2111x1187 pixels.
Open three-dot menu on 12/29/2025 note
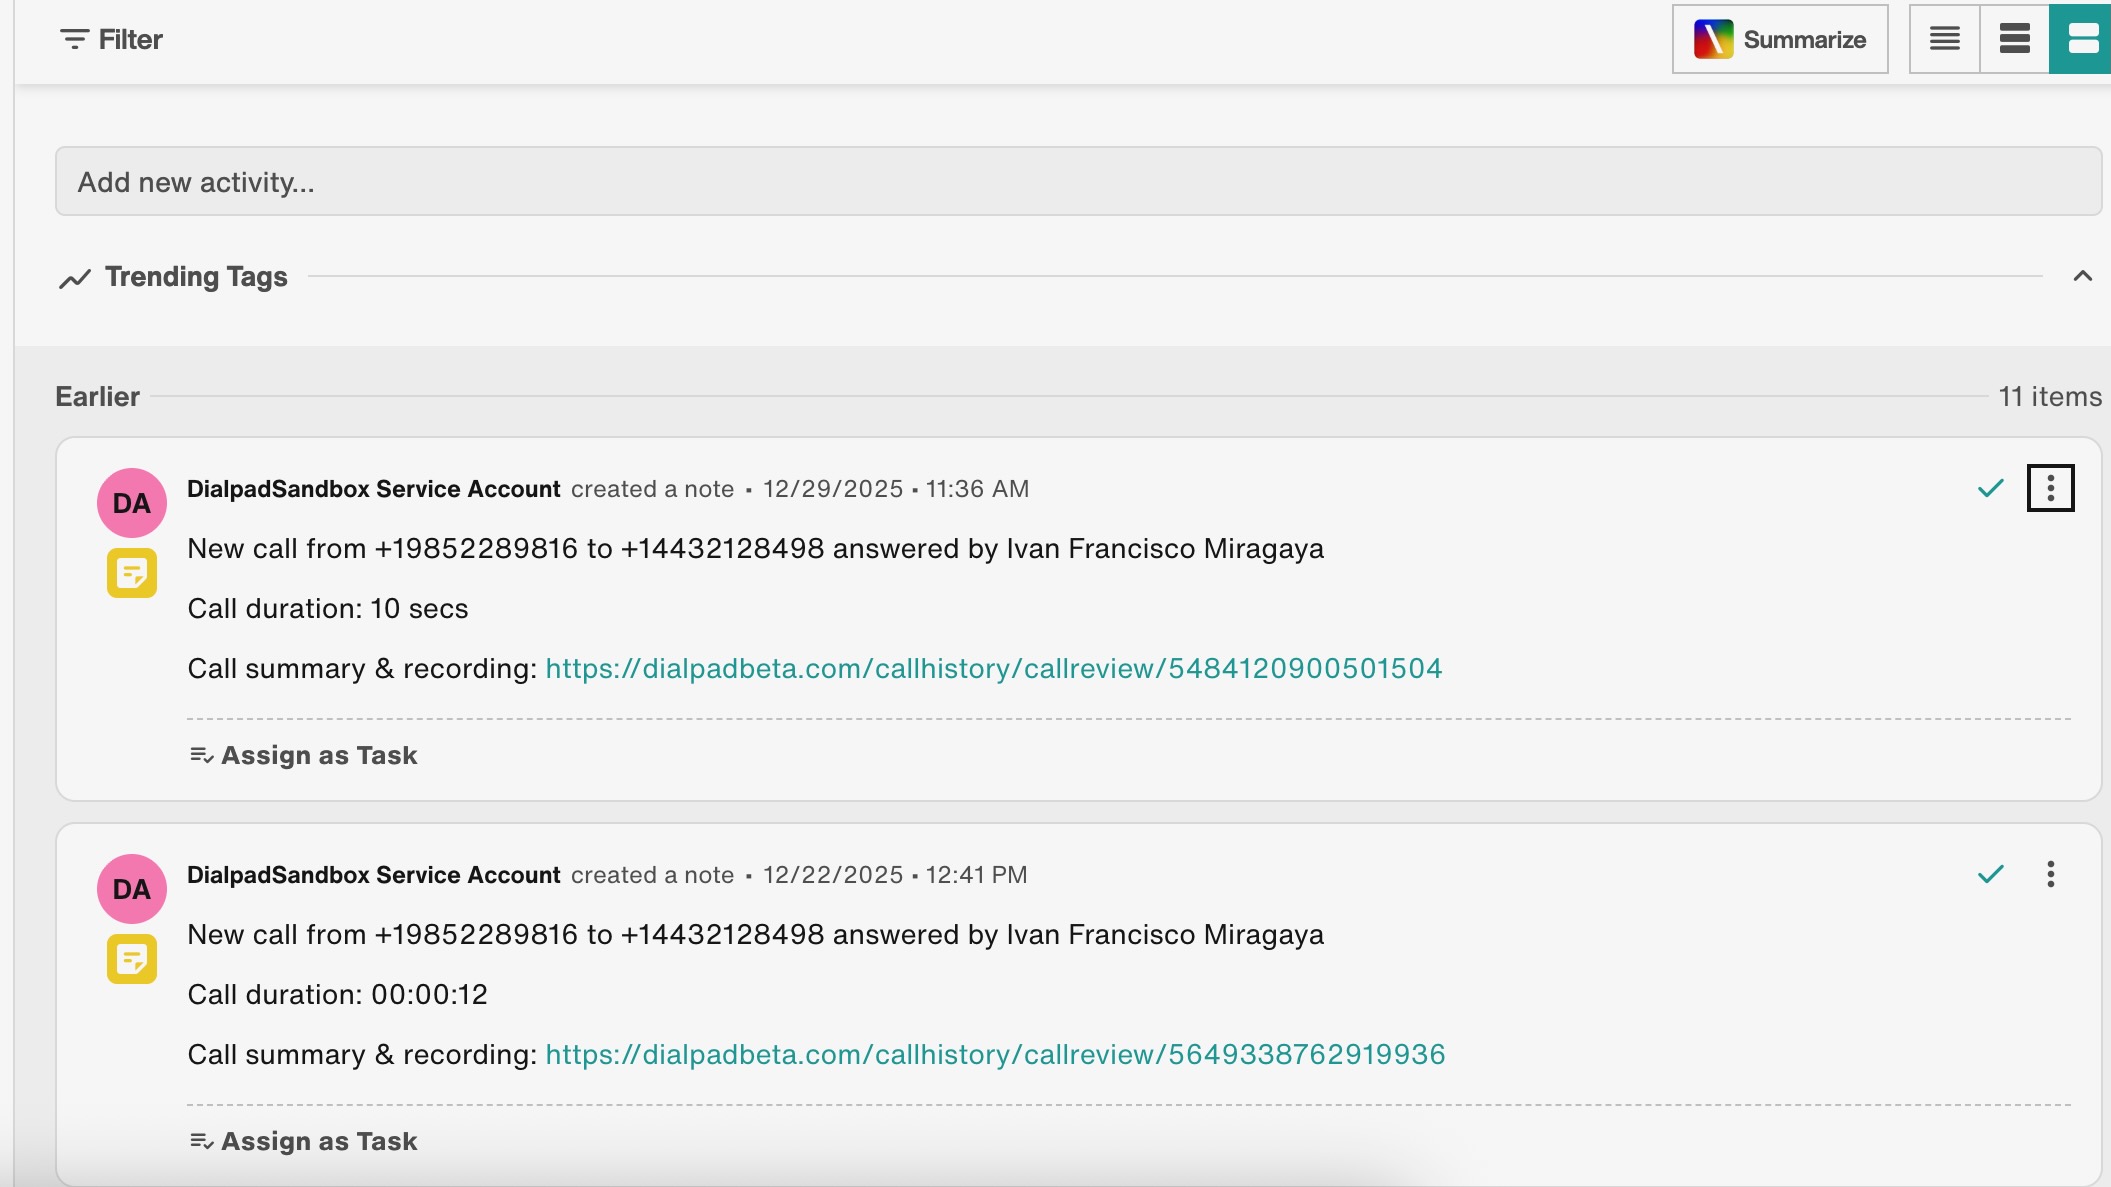coord(2050,488)
